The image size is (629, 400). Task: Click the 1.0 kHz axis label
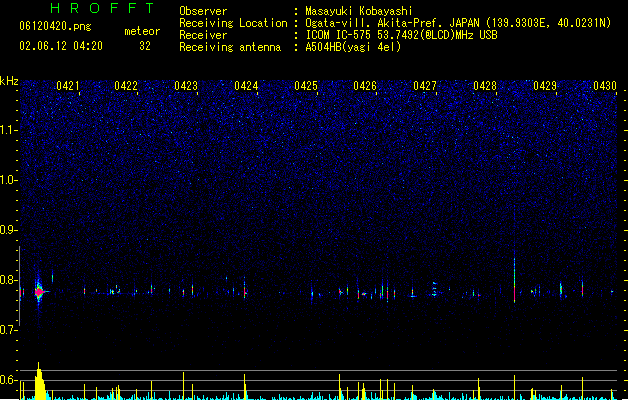[x=8, y=180]
